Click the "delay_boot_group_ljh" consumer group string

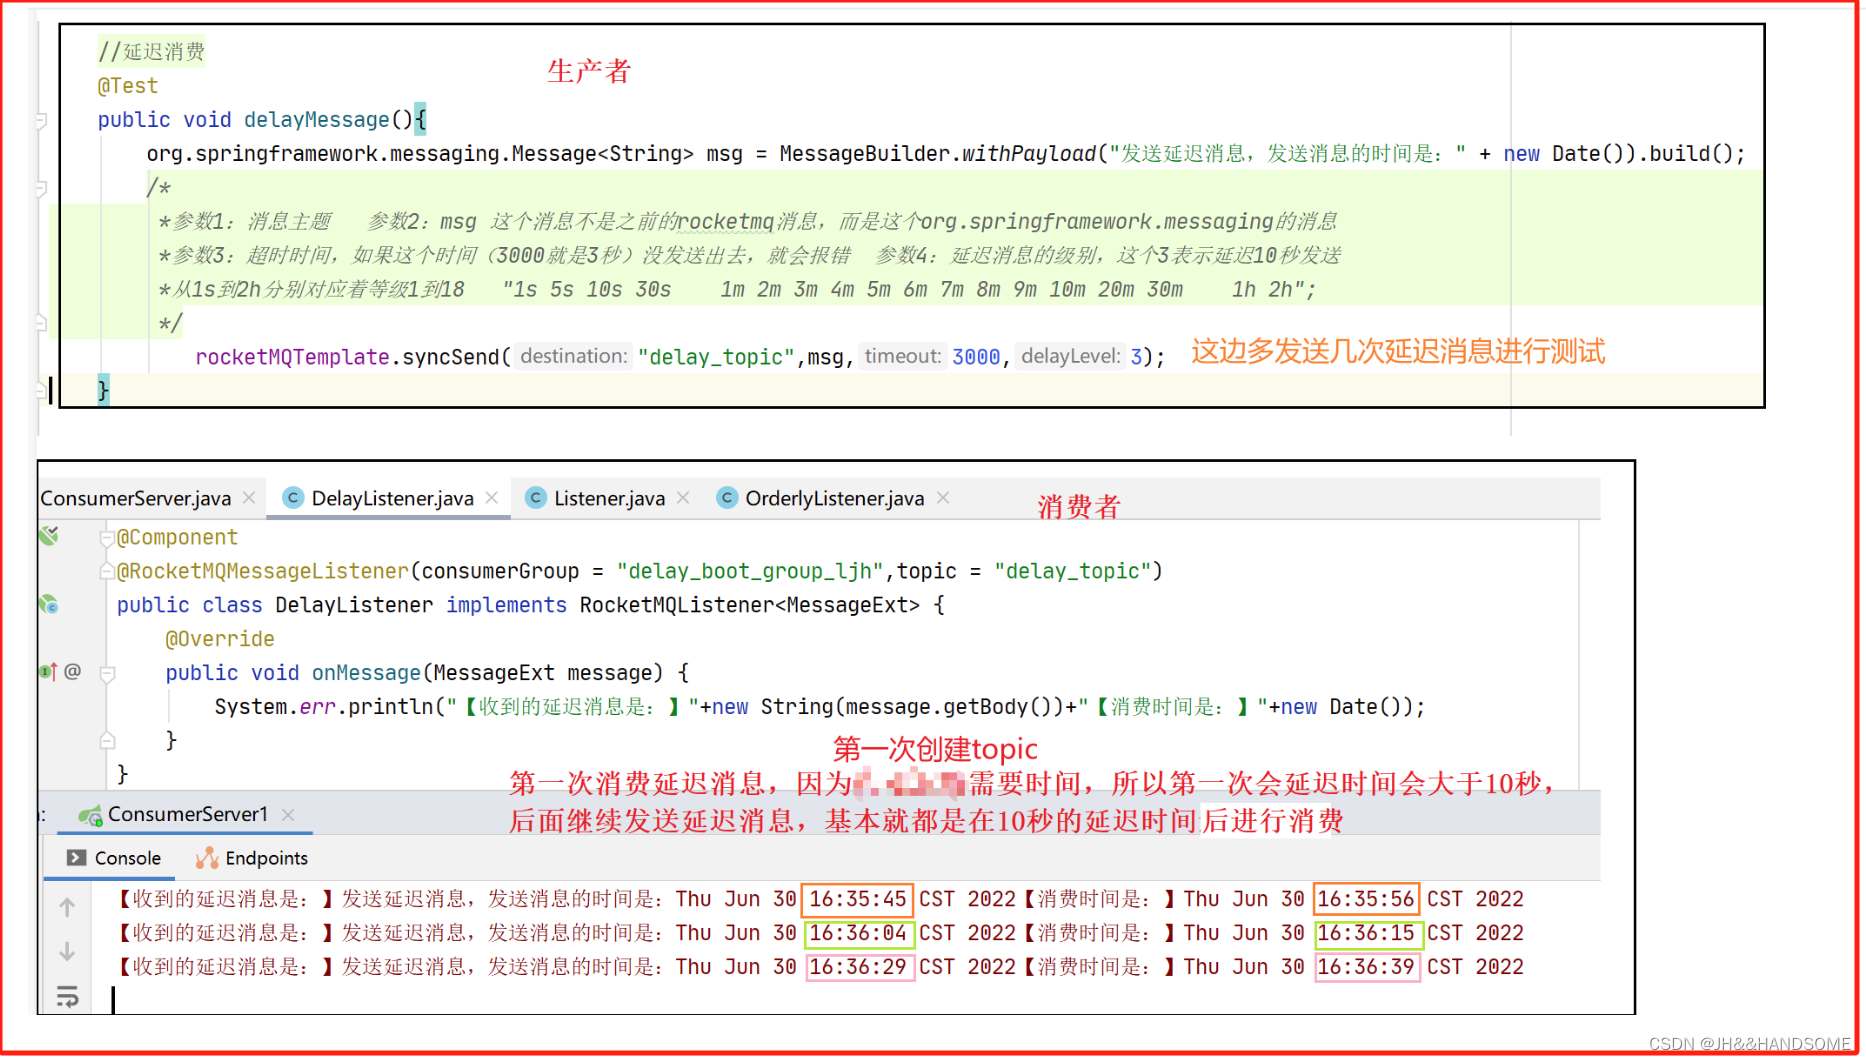click(750, 572)
